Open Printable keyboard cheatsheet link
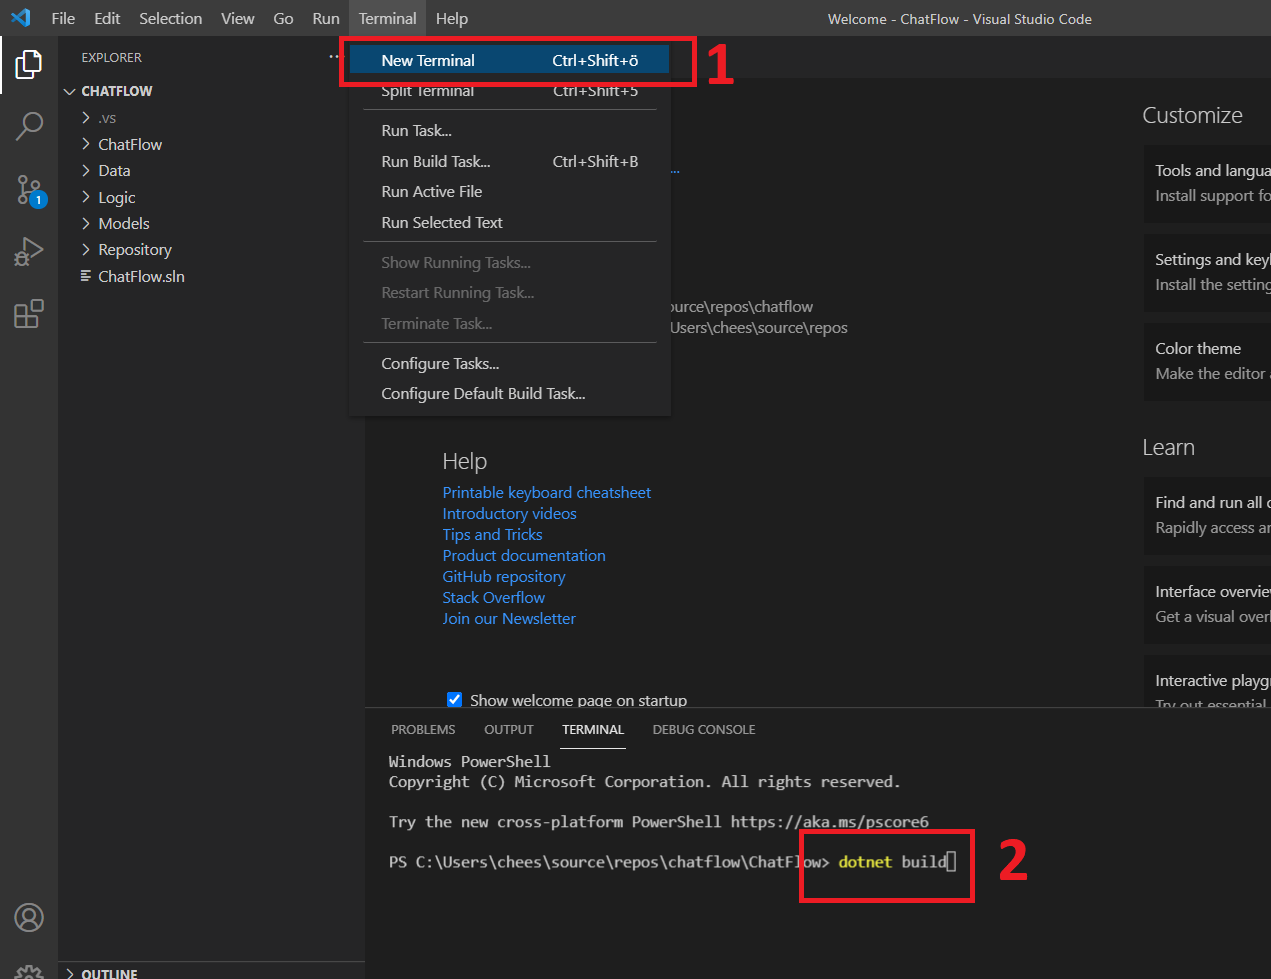Screen dimensions: 1271x979 [547, 492]
